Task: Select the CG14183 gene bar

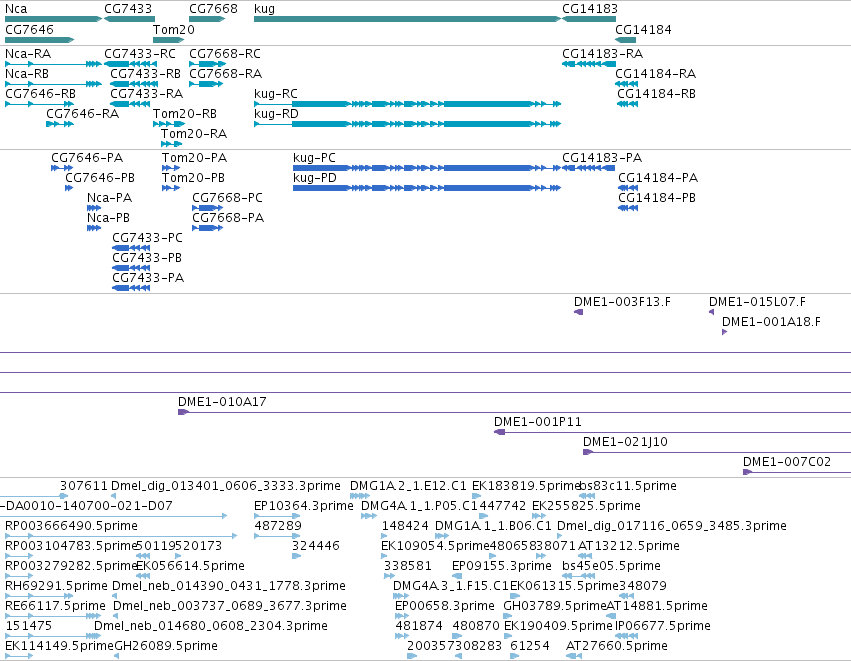Action: point(589,19)
